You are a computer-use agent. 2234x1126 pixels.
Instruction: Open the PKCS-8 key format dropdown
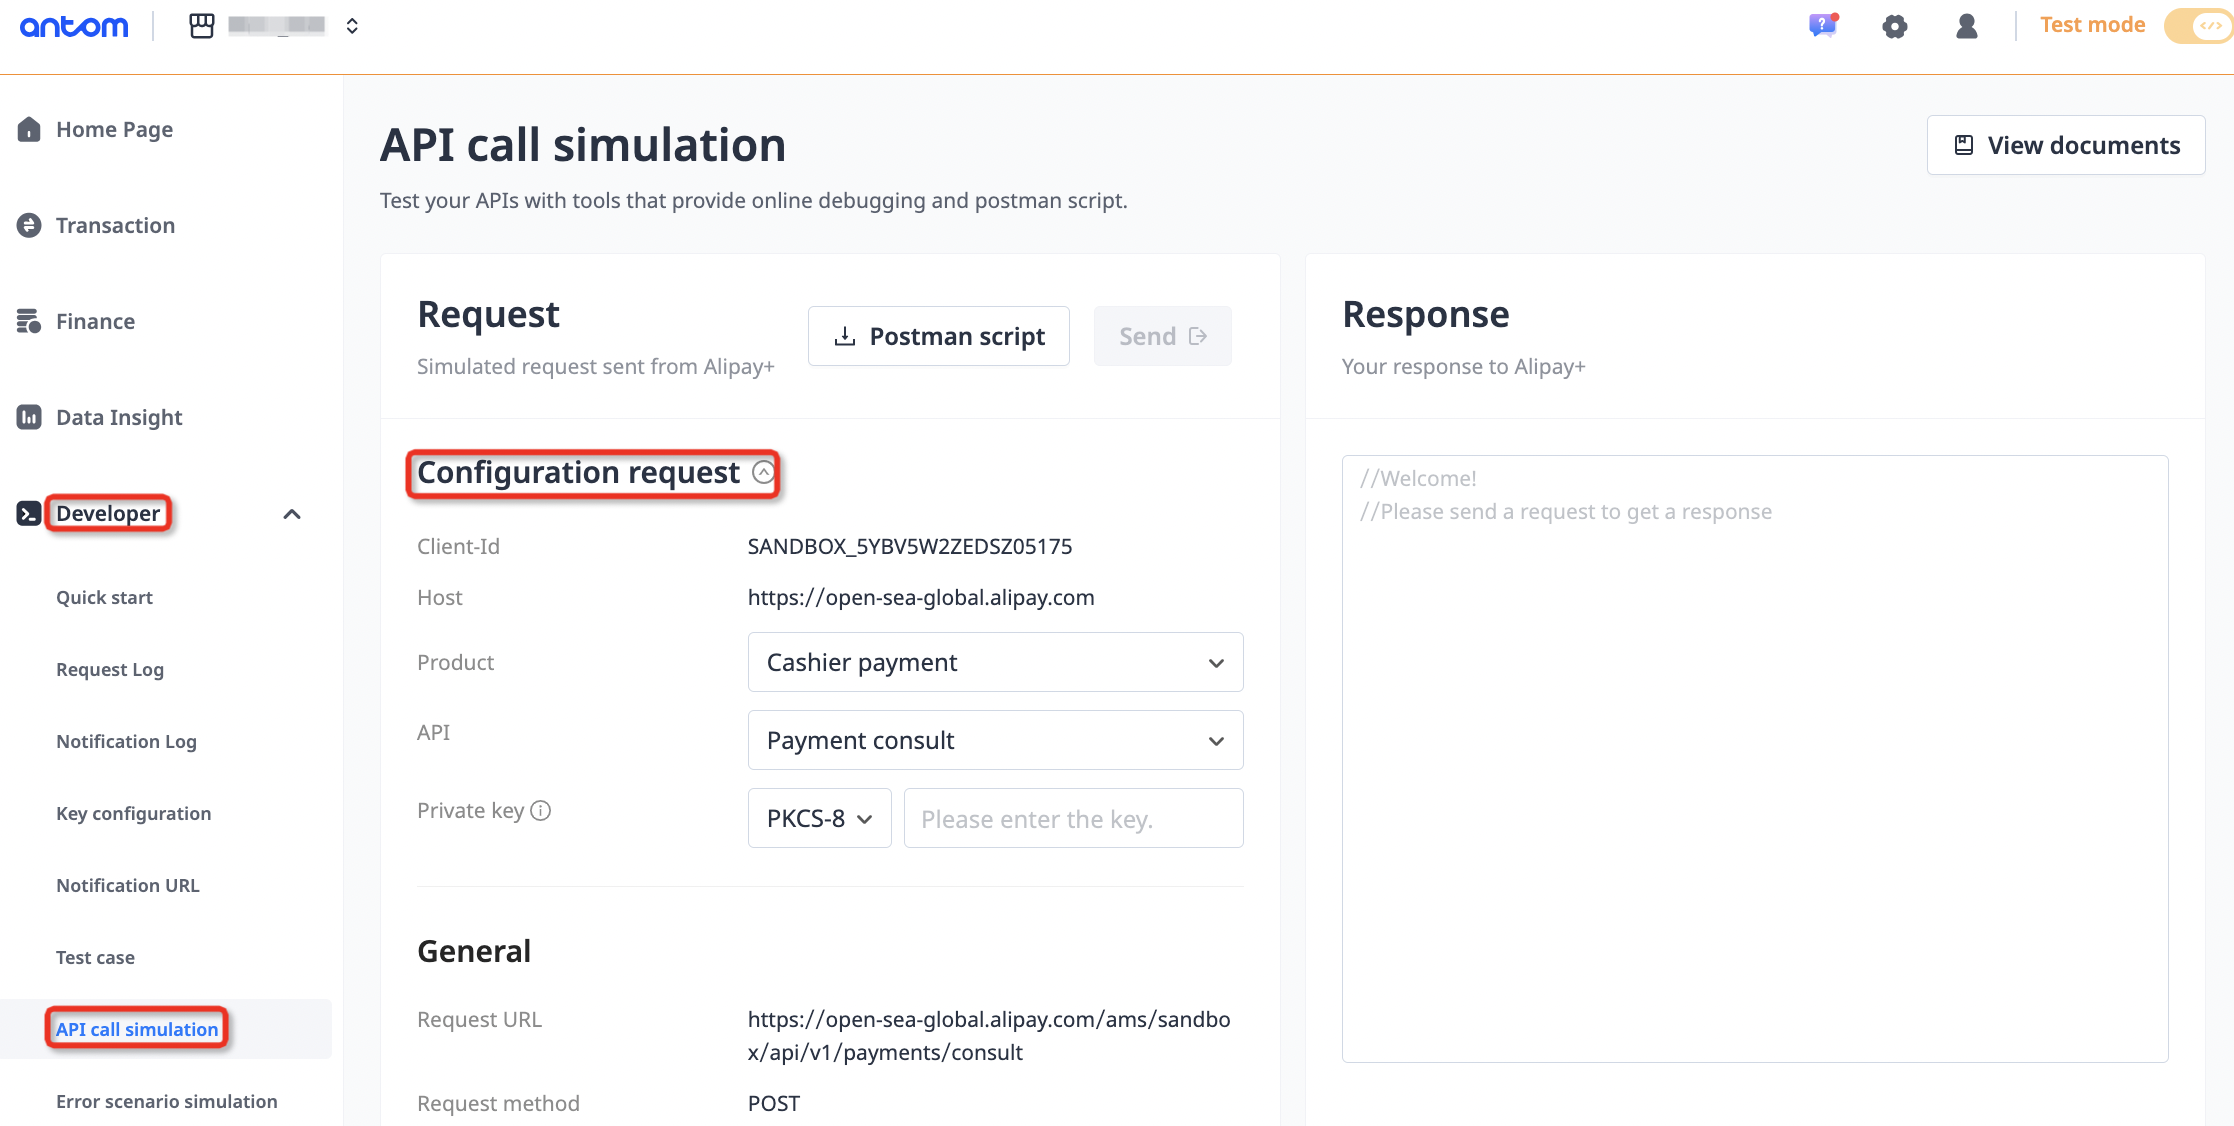pyautogui.click(x=819, y=818)
